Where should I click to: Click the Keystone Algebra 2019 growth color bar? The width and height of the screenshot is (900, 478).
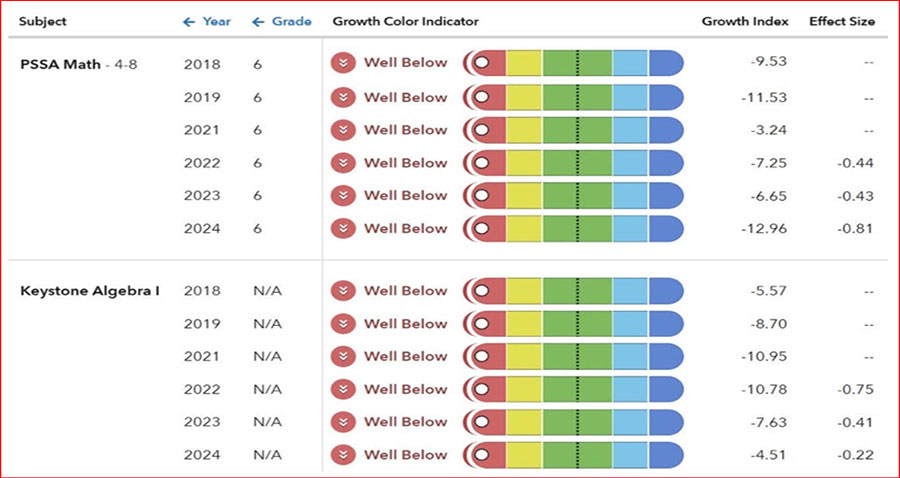tap(574, 324)
